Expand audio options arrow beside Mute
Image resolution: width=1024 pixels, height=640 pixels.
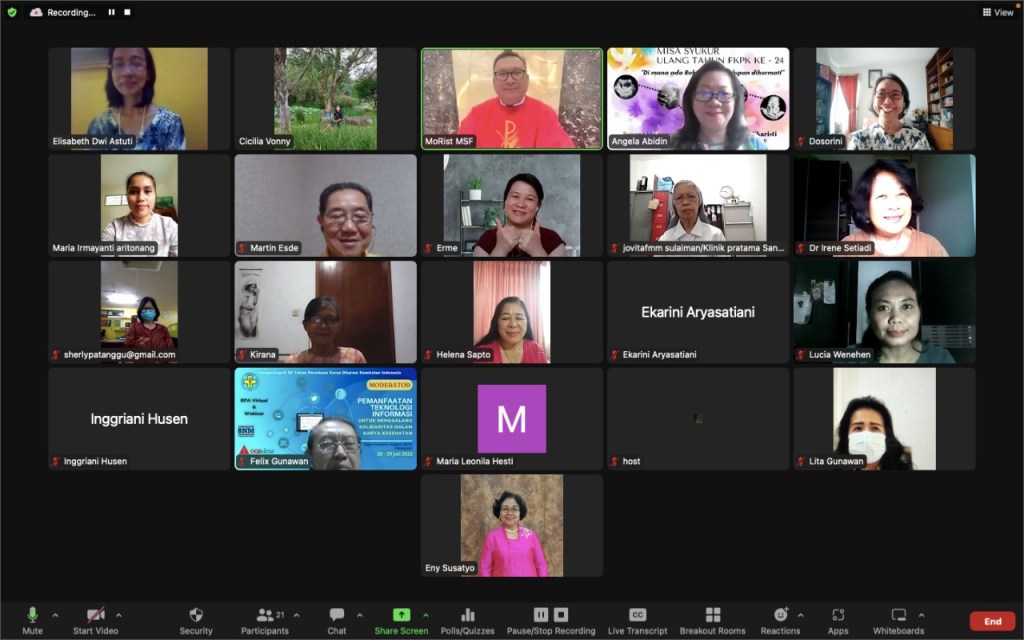tap(55, 615)
